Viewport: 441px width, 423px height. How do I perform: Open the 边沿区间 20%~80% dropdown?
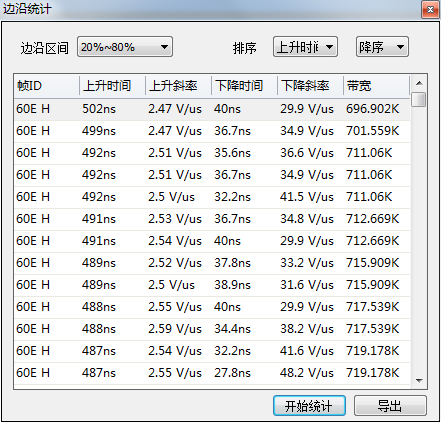(125, 47)
